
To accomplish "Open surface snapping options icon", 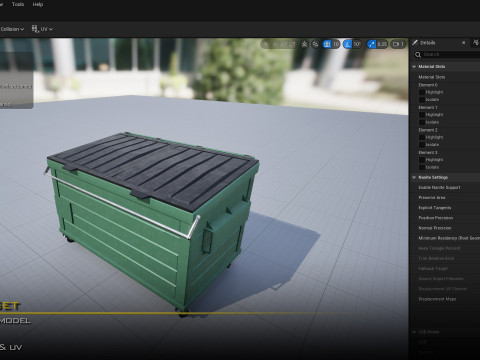I will pyautogui.click(x=315, y=44).
